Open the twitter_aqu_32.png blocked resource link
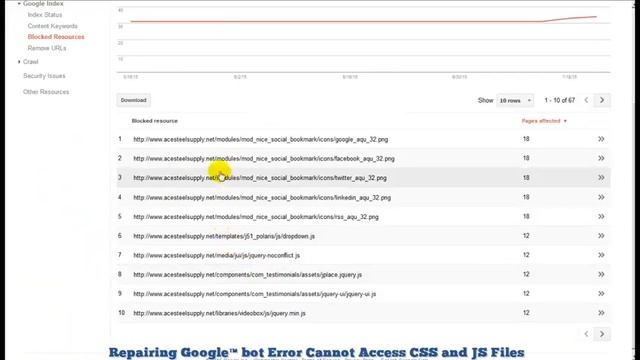 (x=260, y=178)
